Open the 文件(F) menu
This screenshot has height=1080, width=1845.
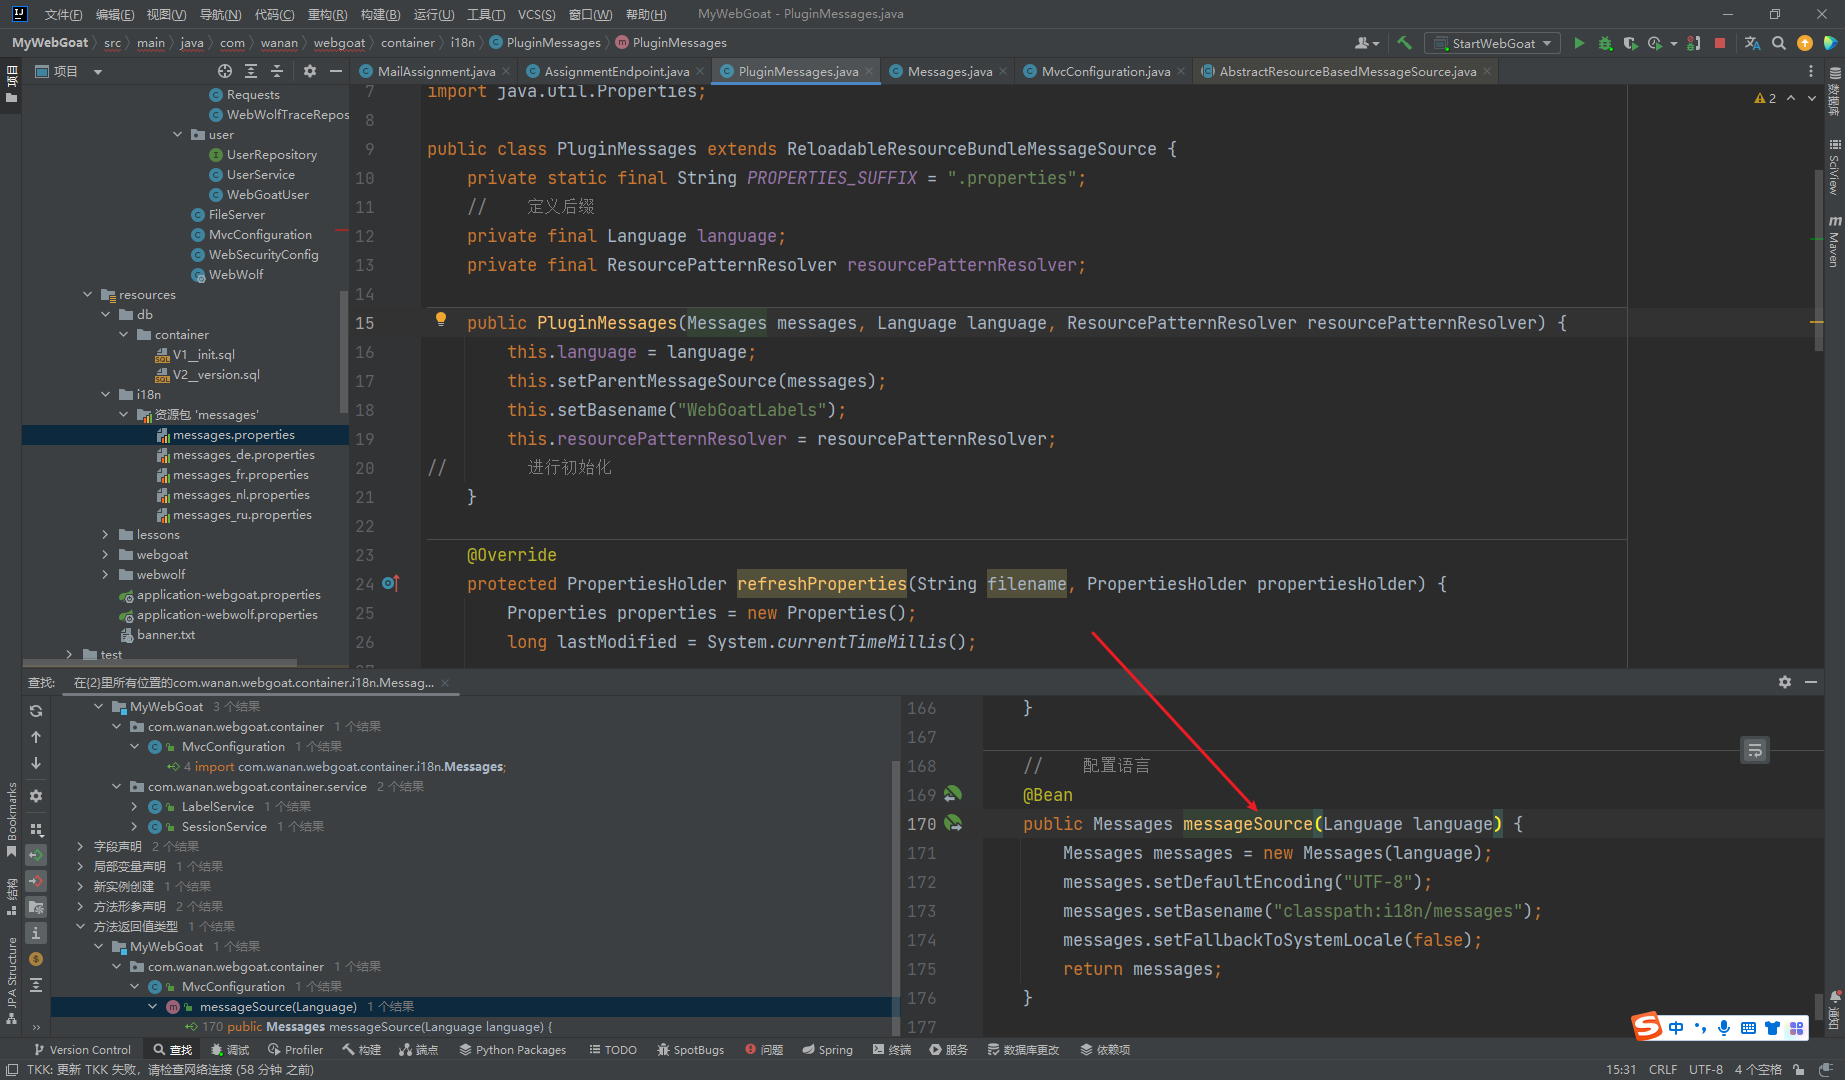63,14
